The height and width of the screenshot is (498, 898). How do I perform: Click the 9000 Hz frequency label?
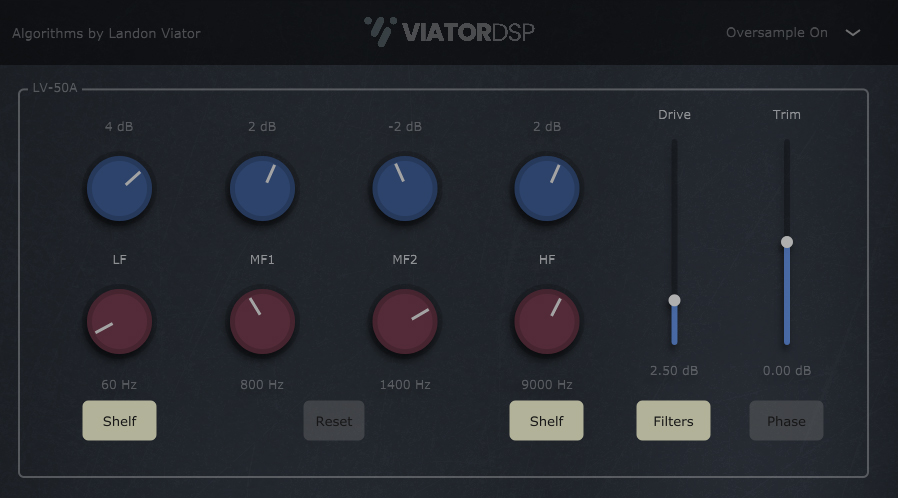(x=547, y=385)
